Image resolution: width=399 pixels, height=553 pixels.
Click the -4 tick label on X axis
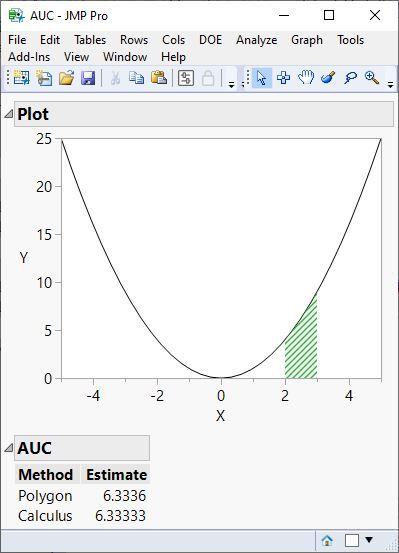coord(93,396)
